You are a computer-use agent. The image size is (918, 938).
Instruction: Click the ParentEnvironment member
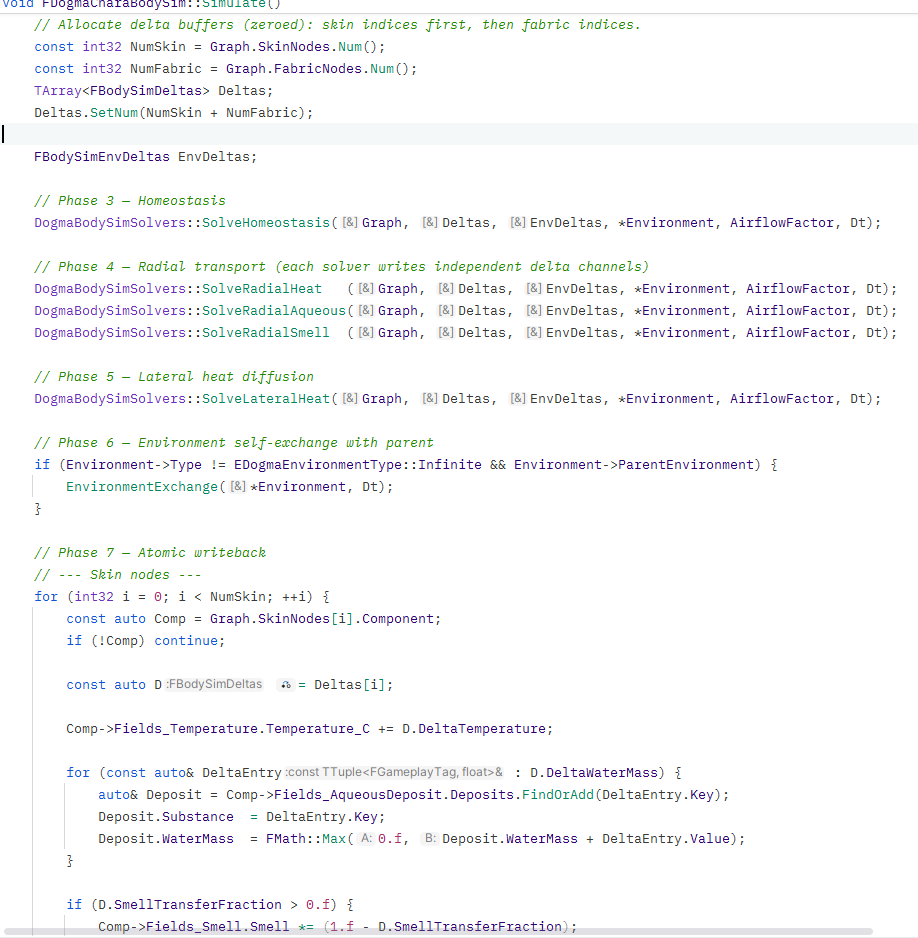click(x=685, y=464)
